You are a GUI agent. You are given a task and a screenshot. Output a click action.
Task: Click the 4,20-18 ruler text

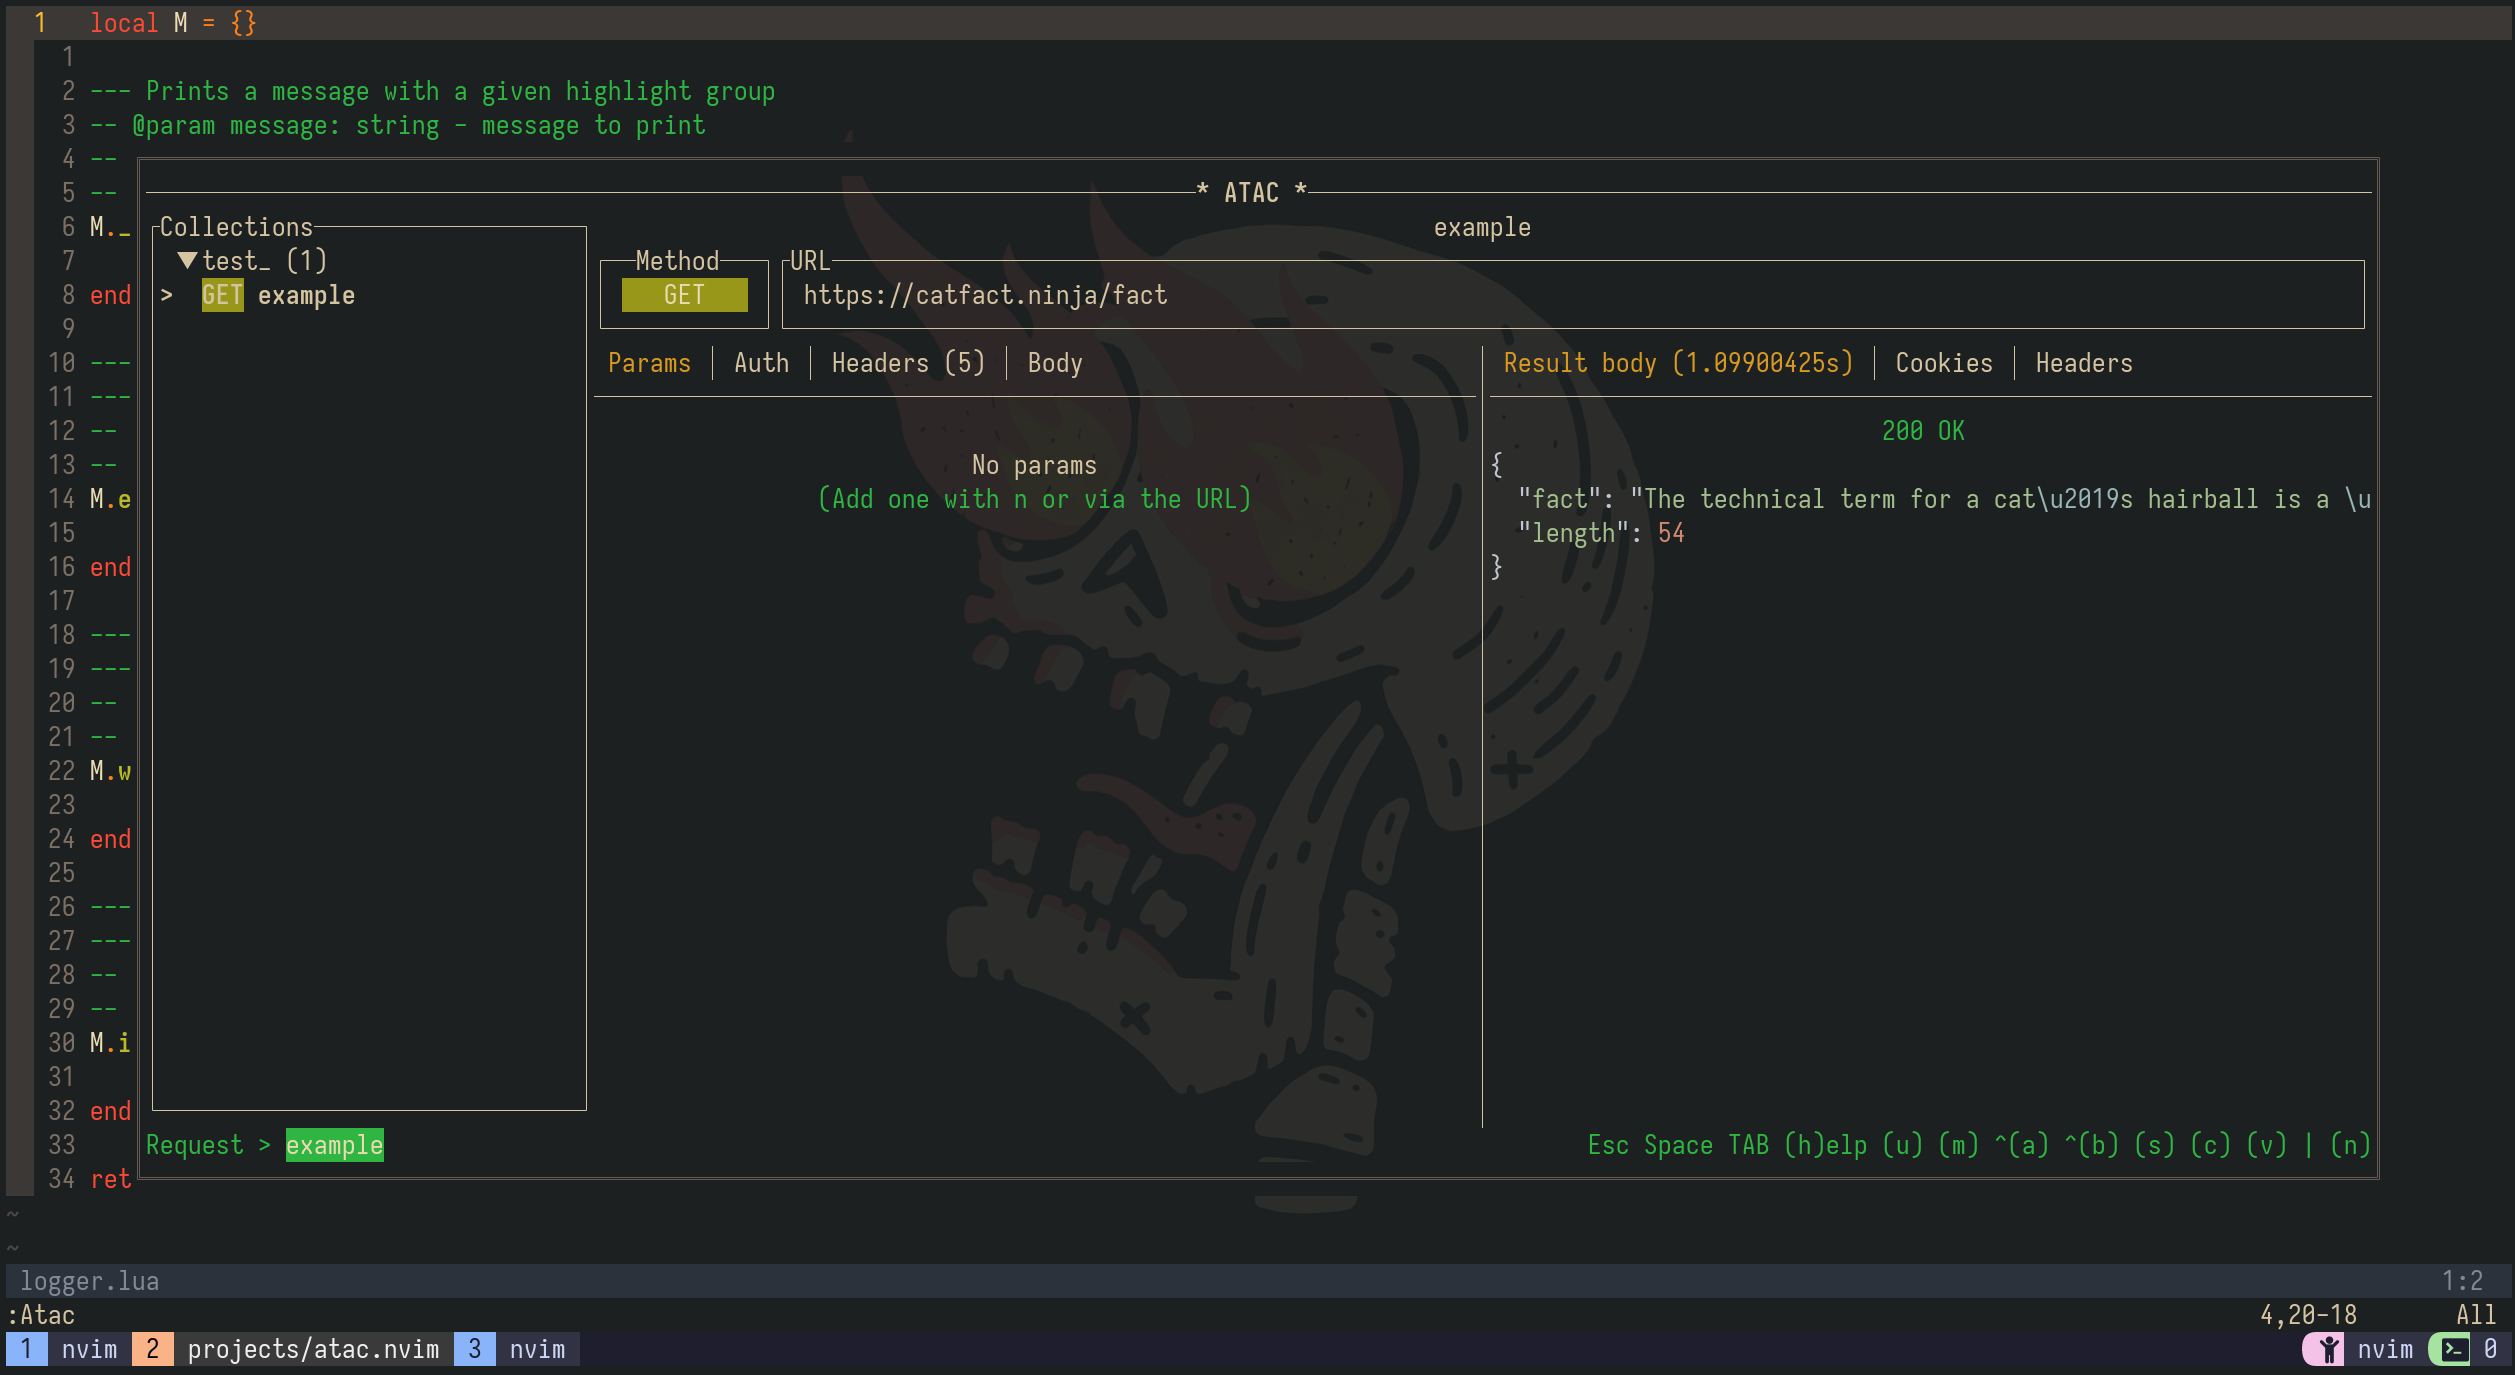[2308, 1315]
